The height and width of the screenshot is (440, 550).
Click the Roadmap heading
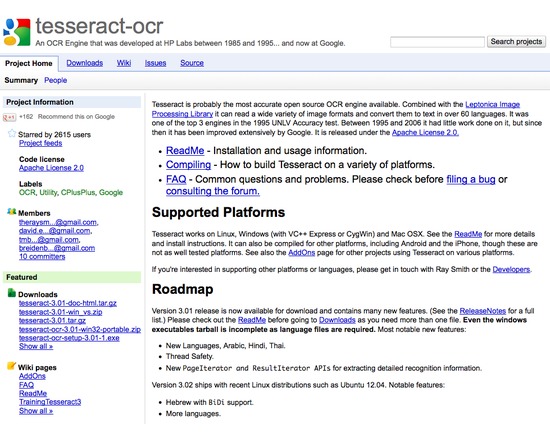tap(182, 289)
